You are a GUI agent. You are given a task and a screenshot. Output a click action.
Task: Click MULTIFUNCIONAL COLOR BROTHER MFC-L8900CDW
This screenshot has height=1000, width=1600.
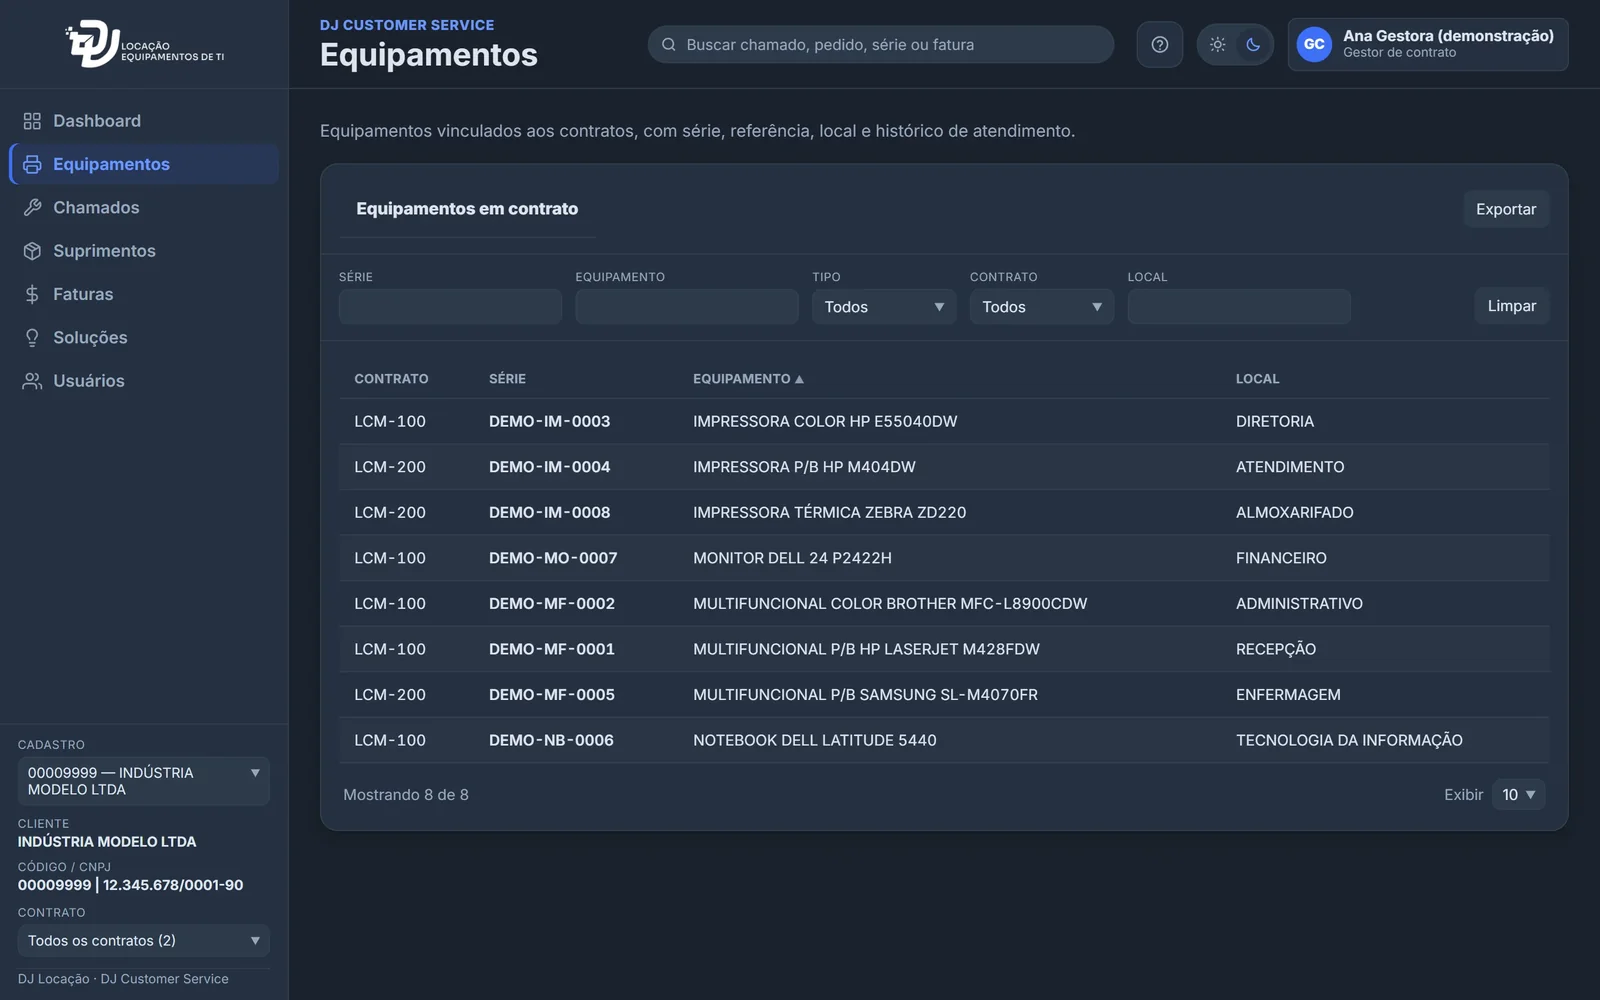(890, 604)
